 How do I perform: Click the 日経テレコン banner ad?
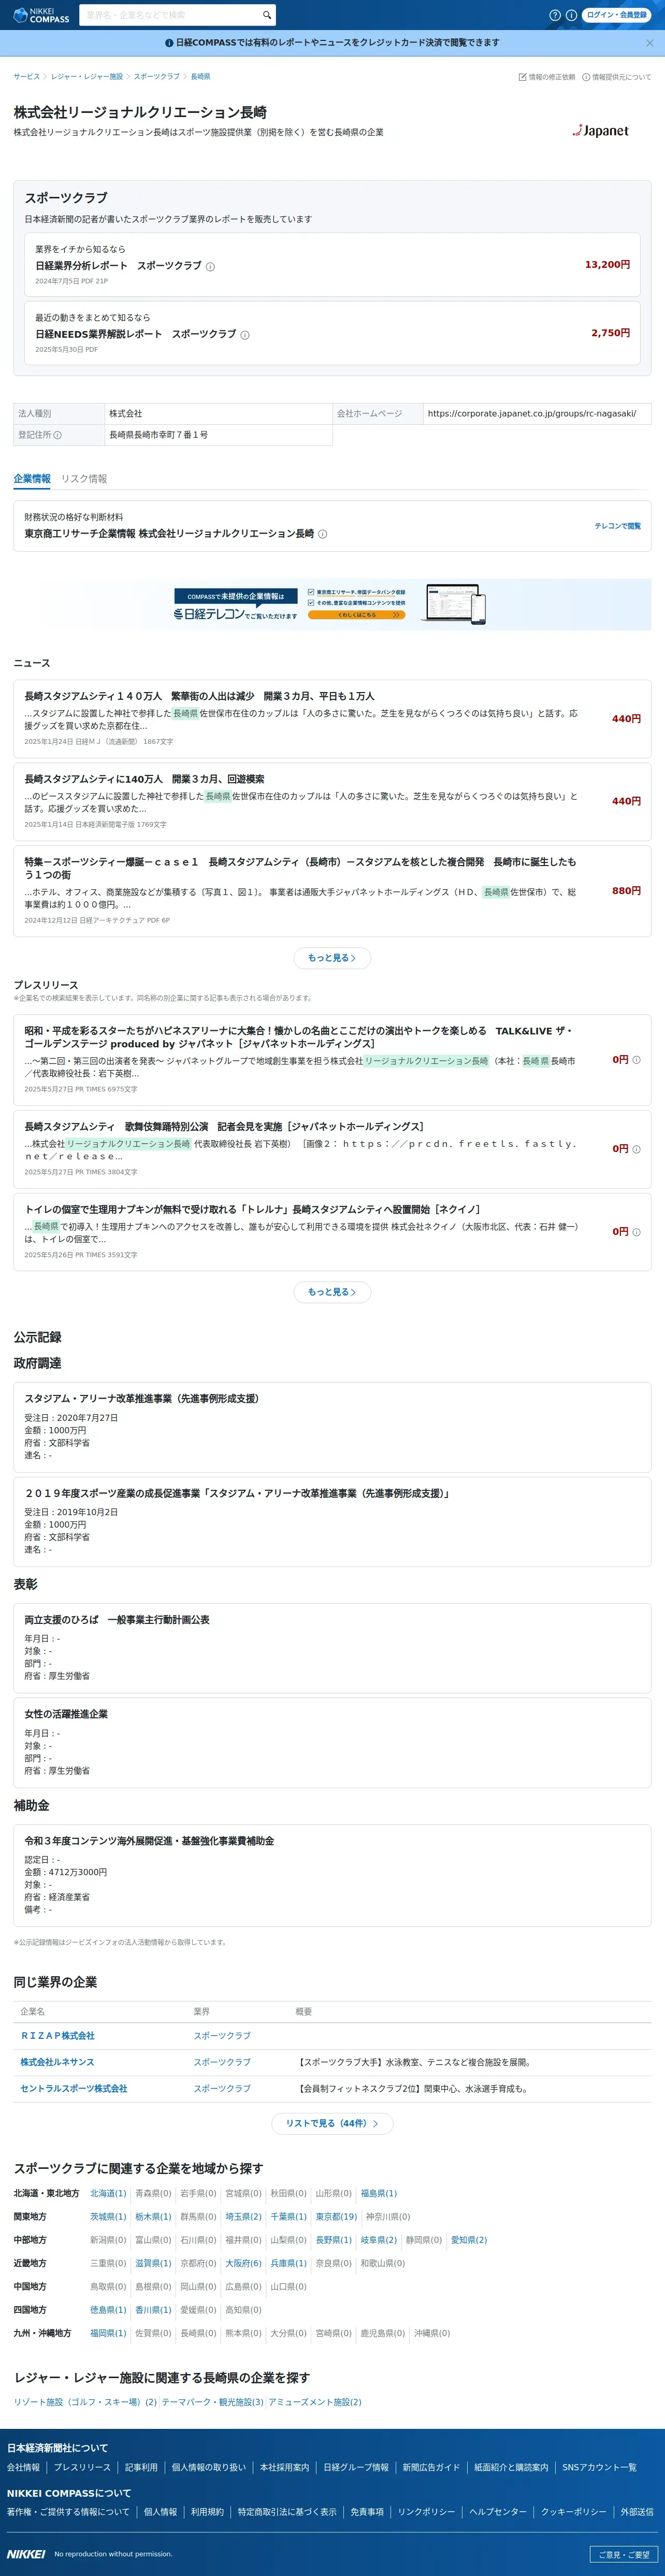332,604
